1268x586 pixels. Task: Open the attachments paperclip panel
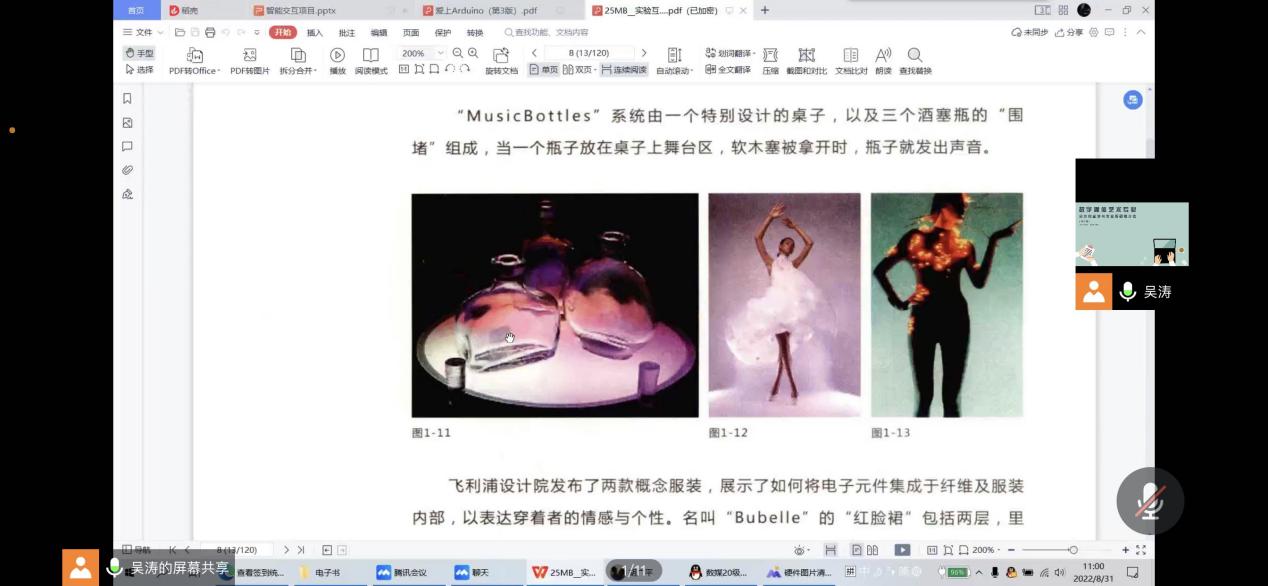coord(127,170)
